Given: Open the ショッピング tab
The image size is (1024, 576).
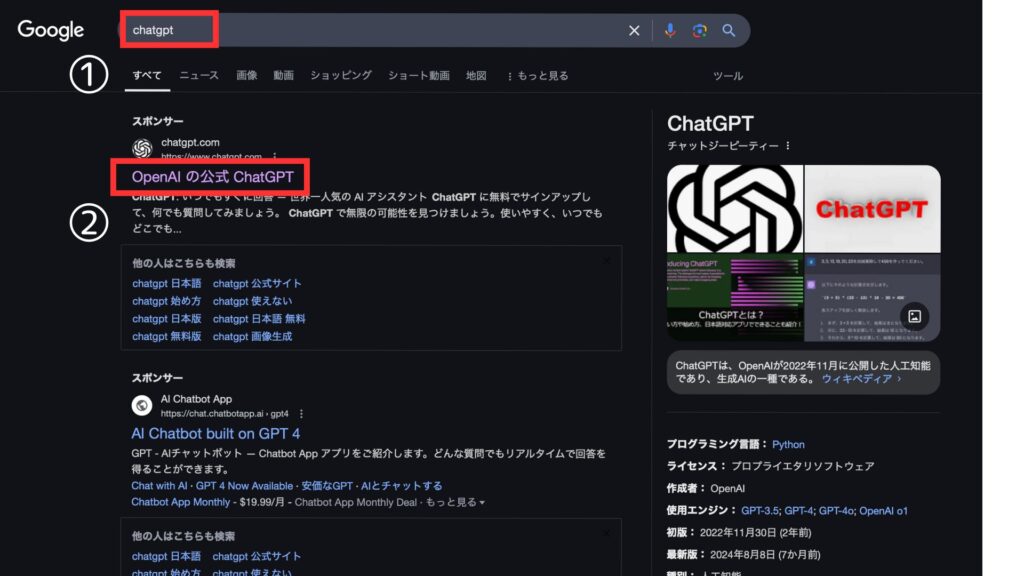Looking at the screenshot, I should point(341,76).
